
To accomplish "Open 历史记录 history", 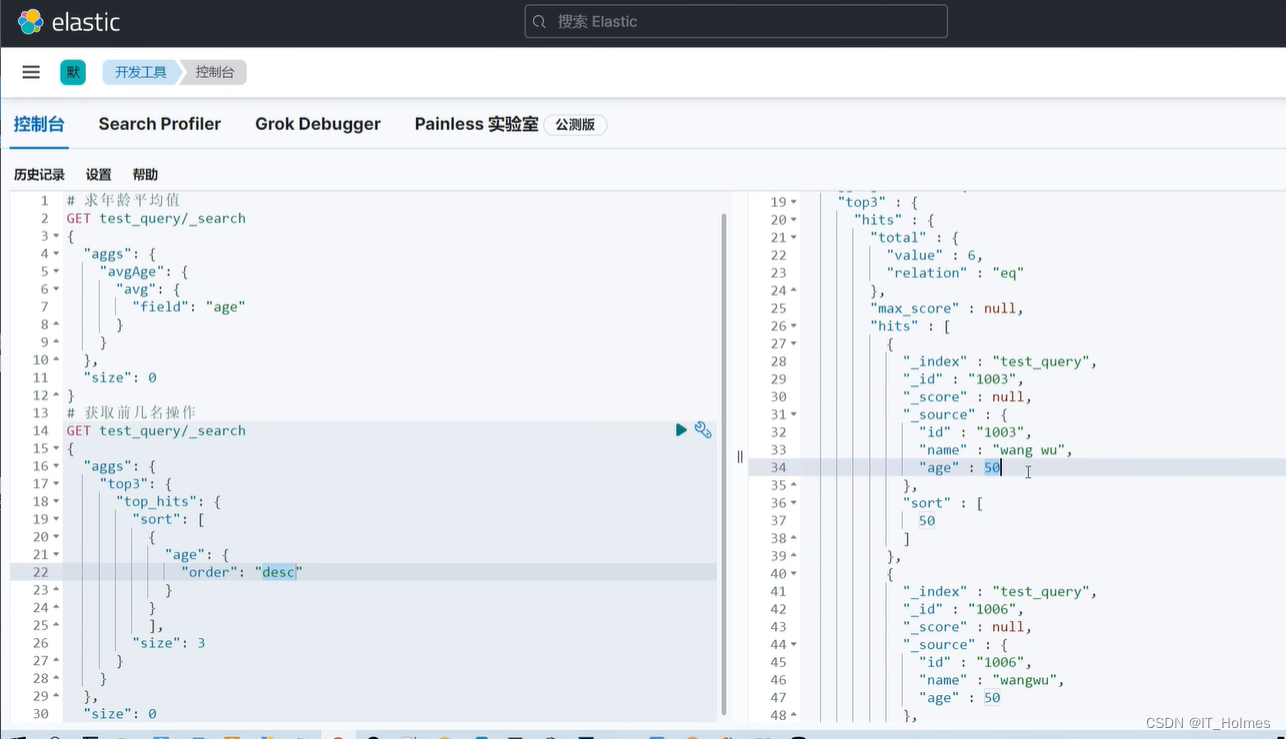I will [39, 175].
